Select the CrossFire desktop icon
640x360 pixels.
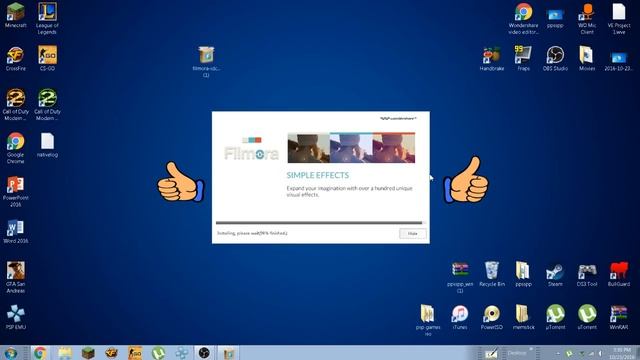(16, 59)
